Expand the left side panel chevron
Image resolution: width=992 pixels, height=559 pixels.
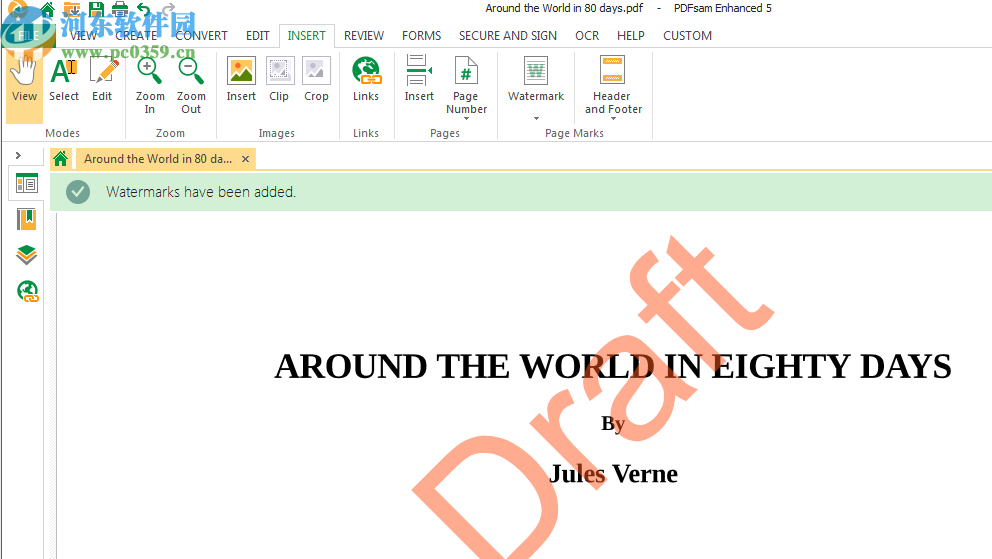click(x=18, y=156)
